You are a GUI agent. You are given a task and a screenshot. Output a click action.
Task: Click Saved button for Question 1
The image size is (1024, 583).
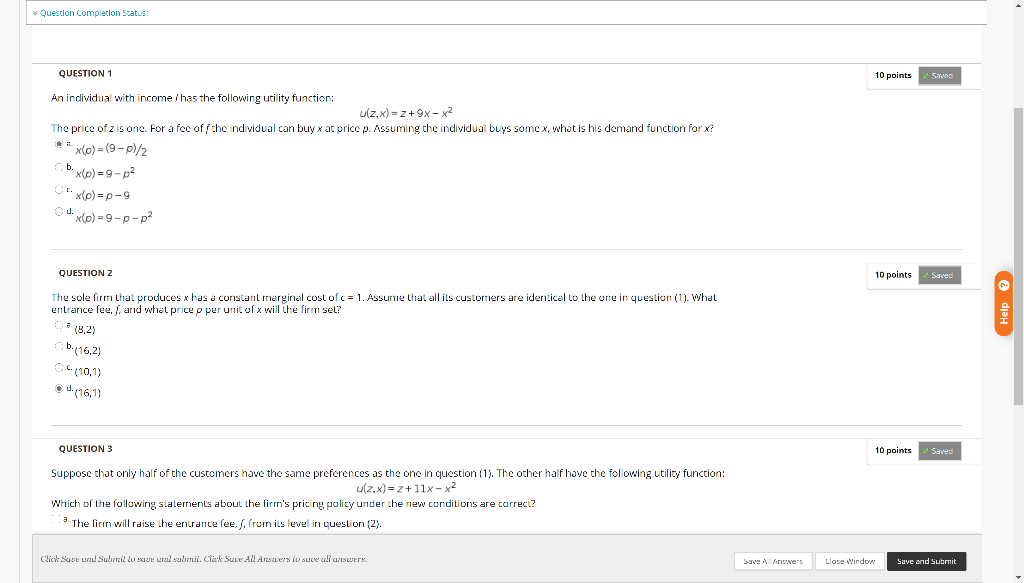(x=939, y=76)
